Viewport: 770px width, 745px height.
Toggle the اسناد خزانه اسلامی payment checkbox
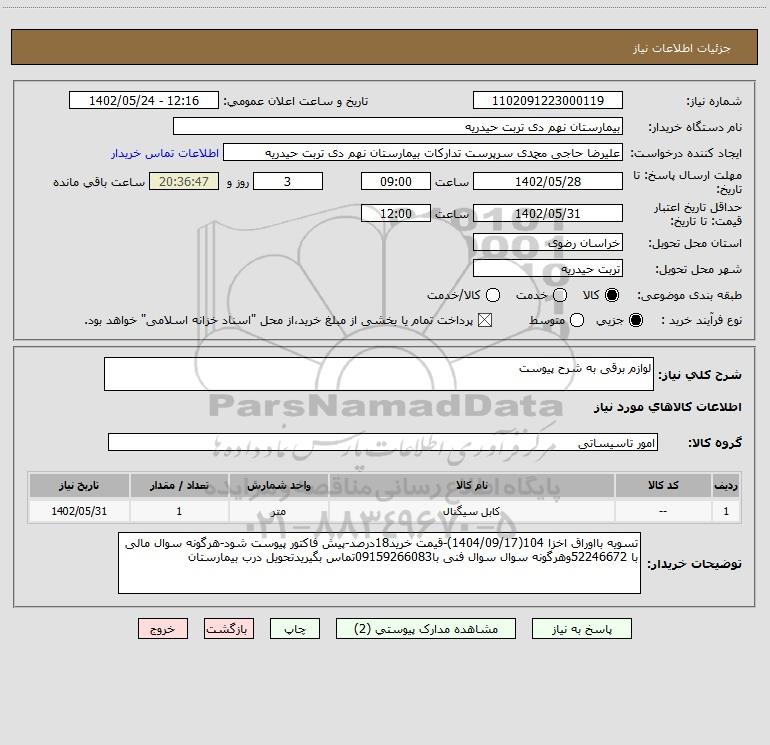pos(485,320)
